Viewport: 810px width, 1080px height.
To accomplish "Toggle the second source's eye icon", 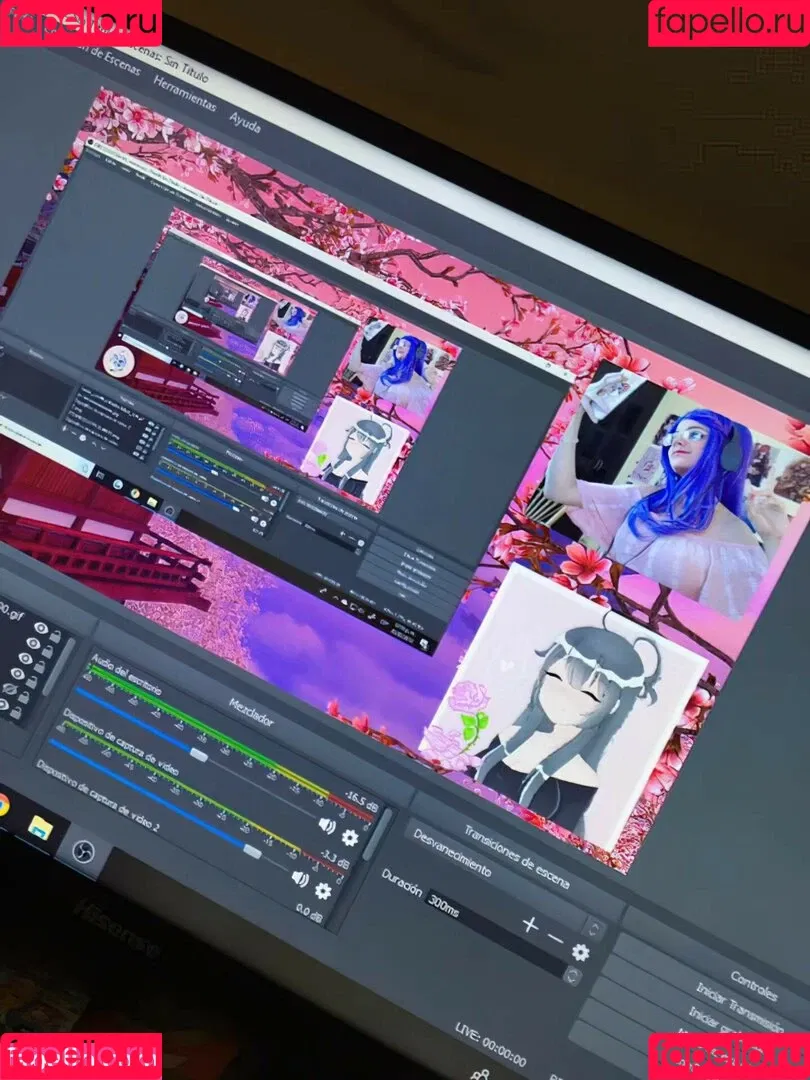I will point(34,644).
